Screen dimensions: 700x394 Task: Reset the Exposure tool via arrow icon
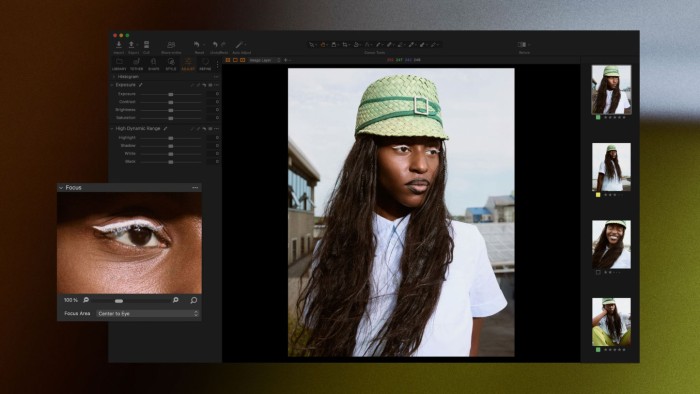coord(204,85)
